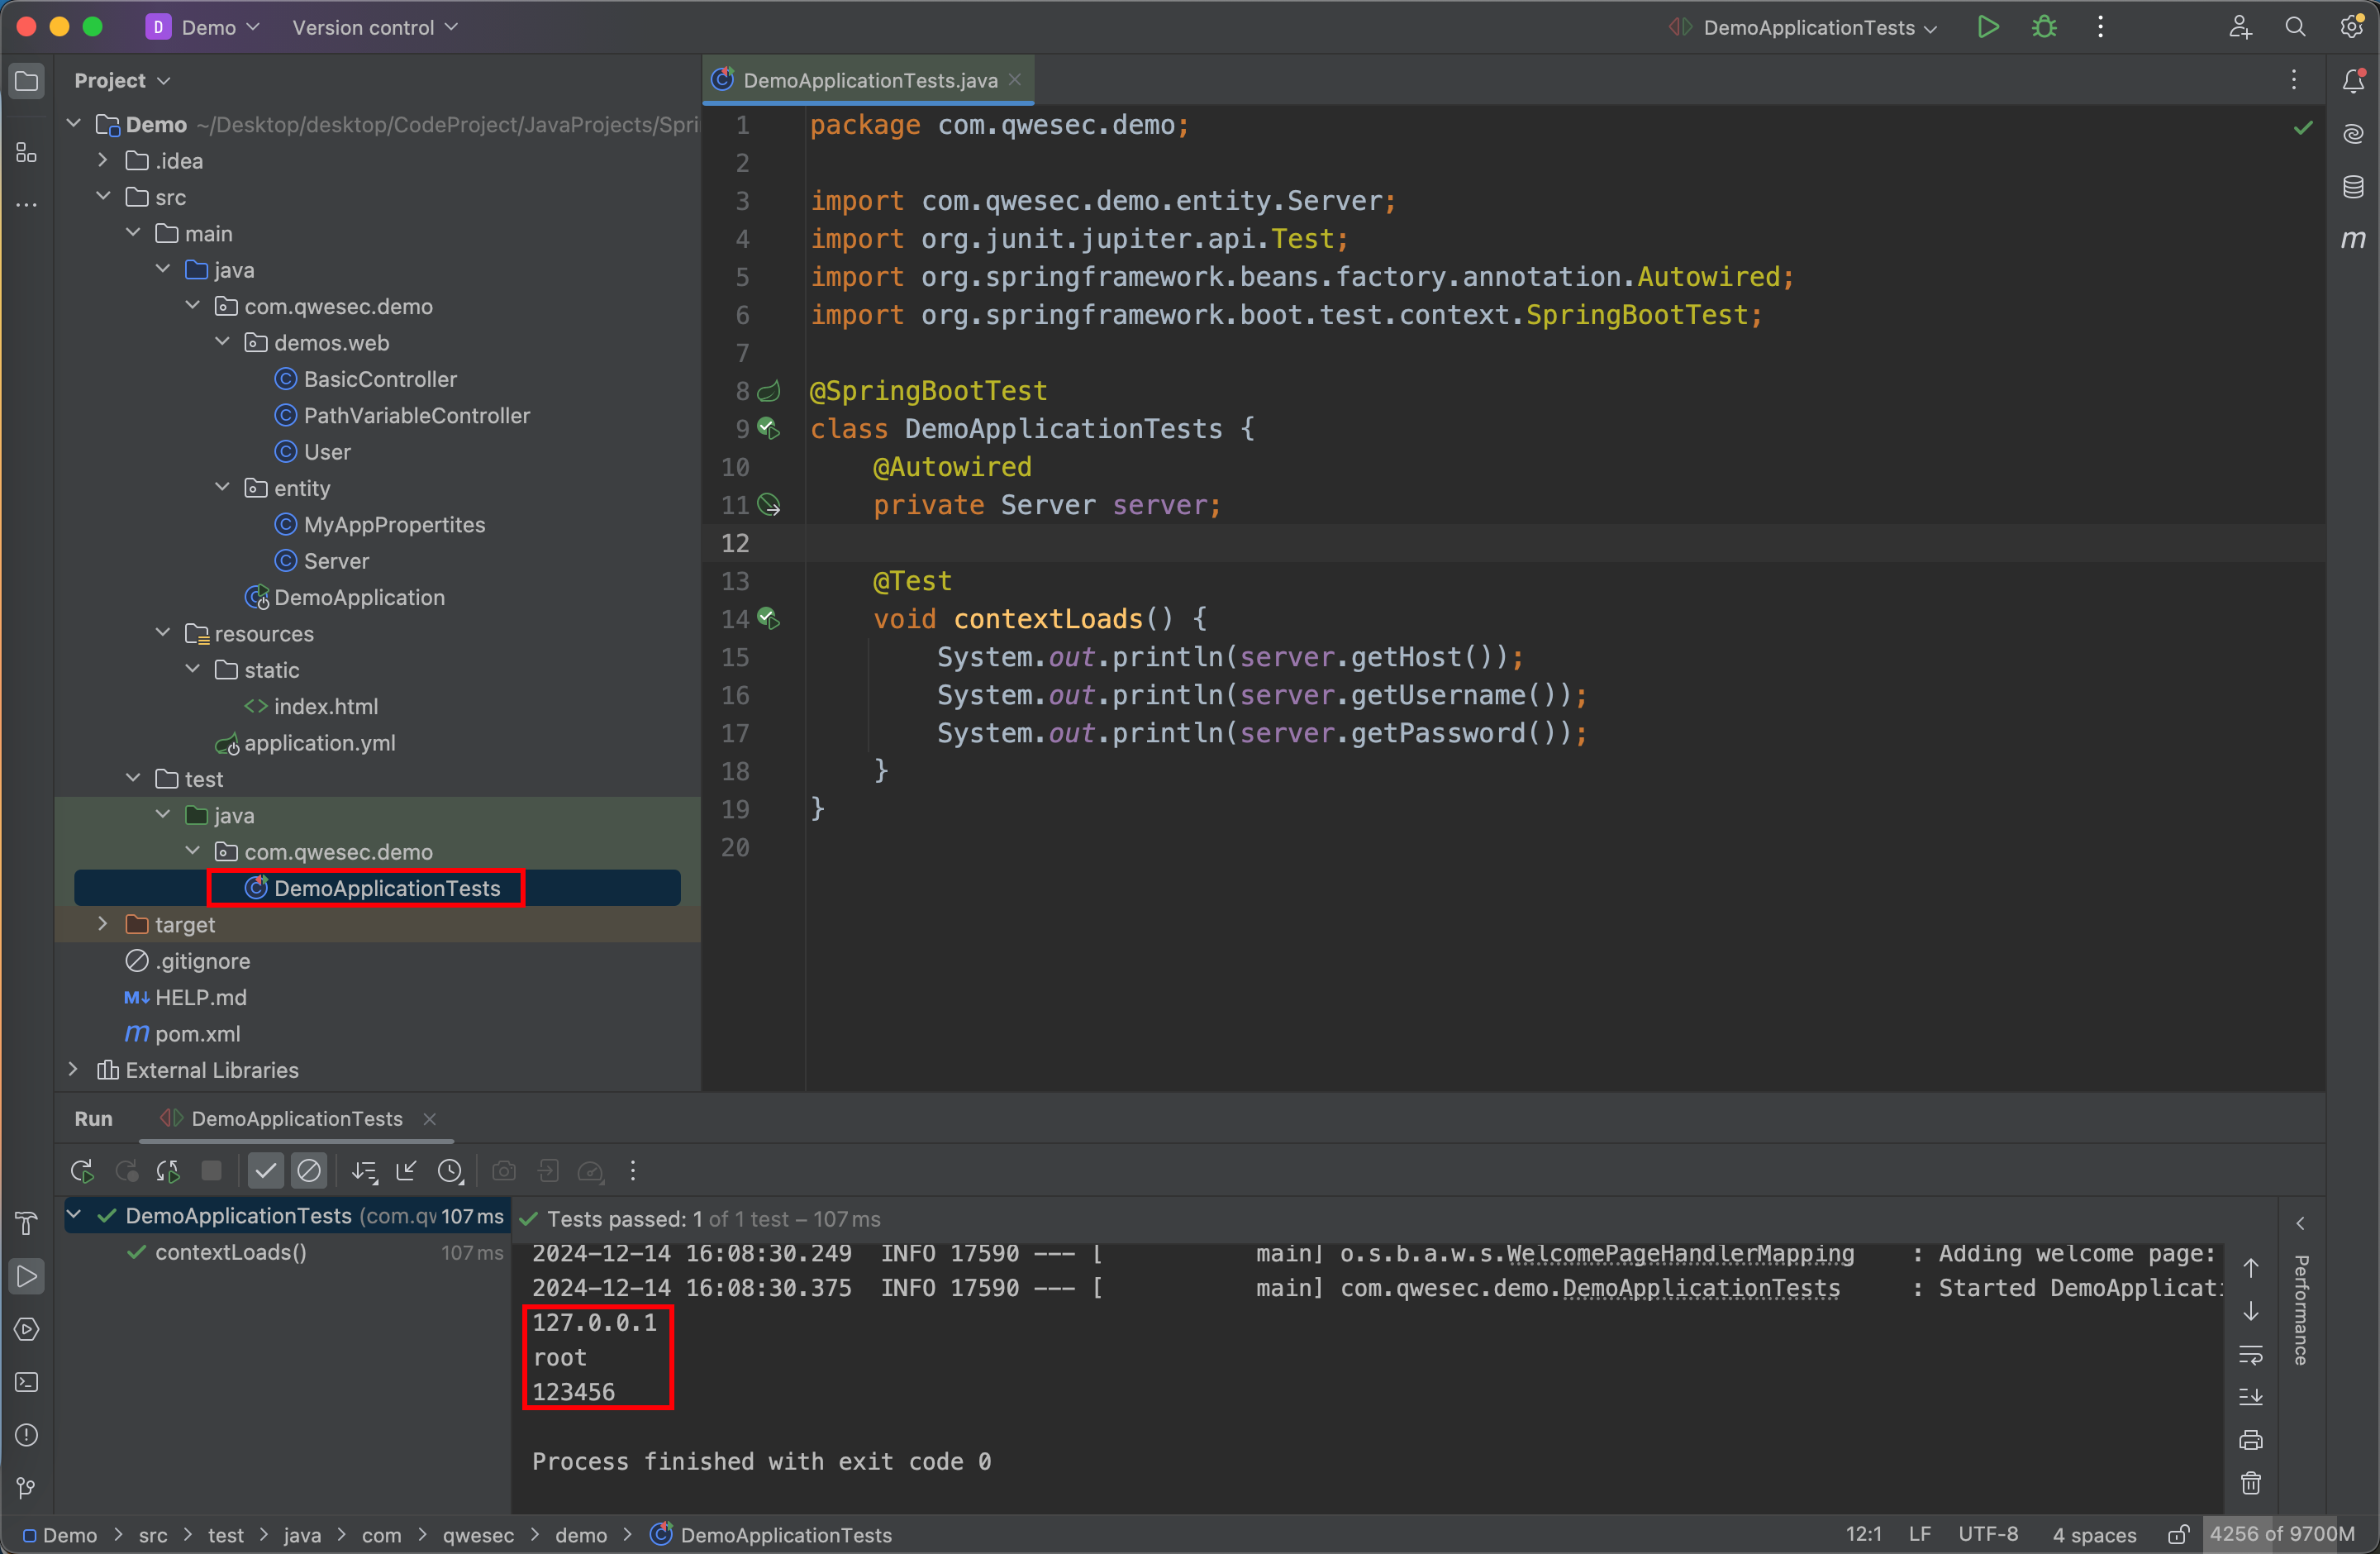Open the Run toolbar more options menu
Viewport: 2380px width, 1554px height.
click(633, 1171)
